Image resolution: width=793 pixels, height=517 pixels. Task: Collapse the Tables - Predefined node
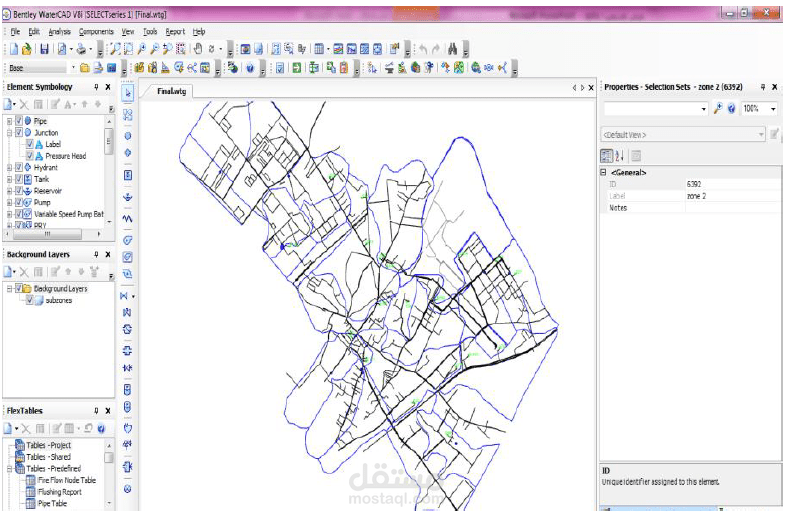point(9,469)
